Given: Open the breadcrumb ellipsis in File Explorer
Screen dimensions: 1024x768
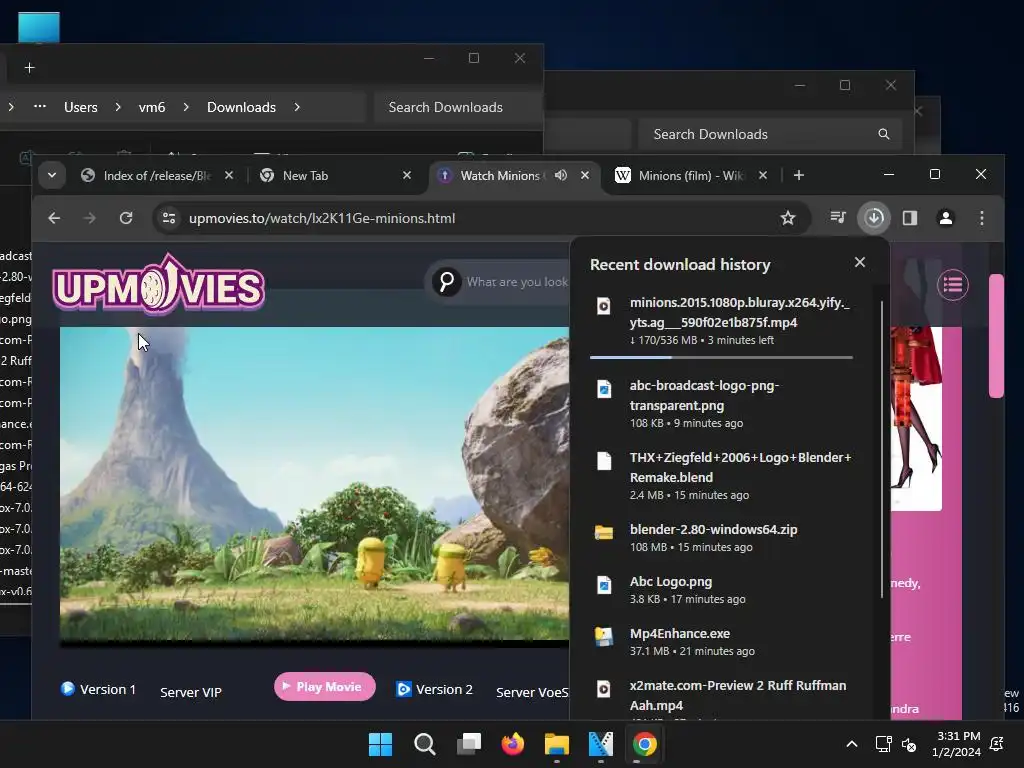Looking at the screenshot, I should tap(40, 106).
